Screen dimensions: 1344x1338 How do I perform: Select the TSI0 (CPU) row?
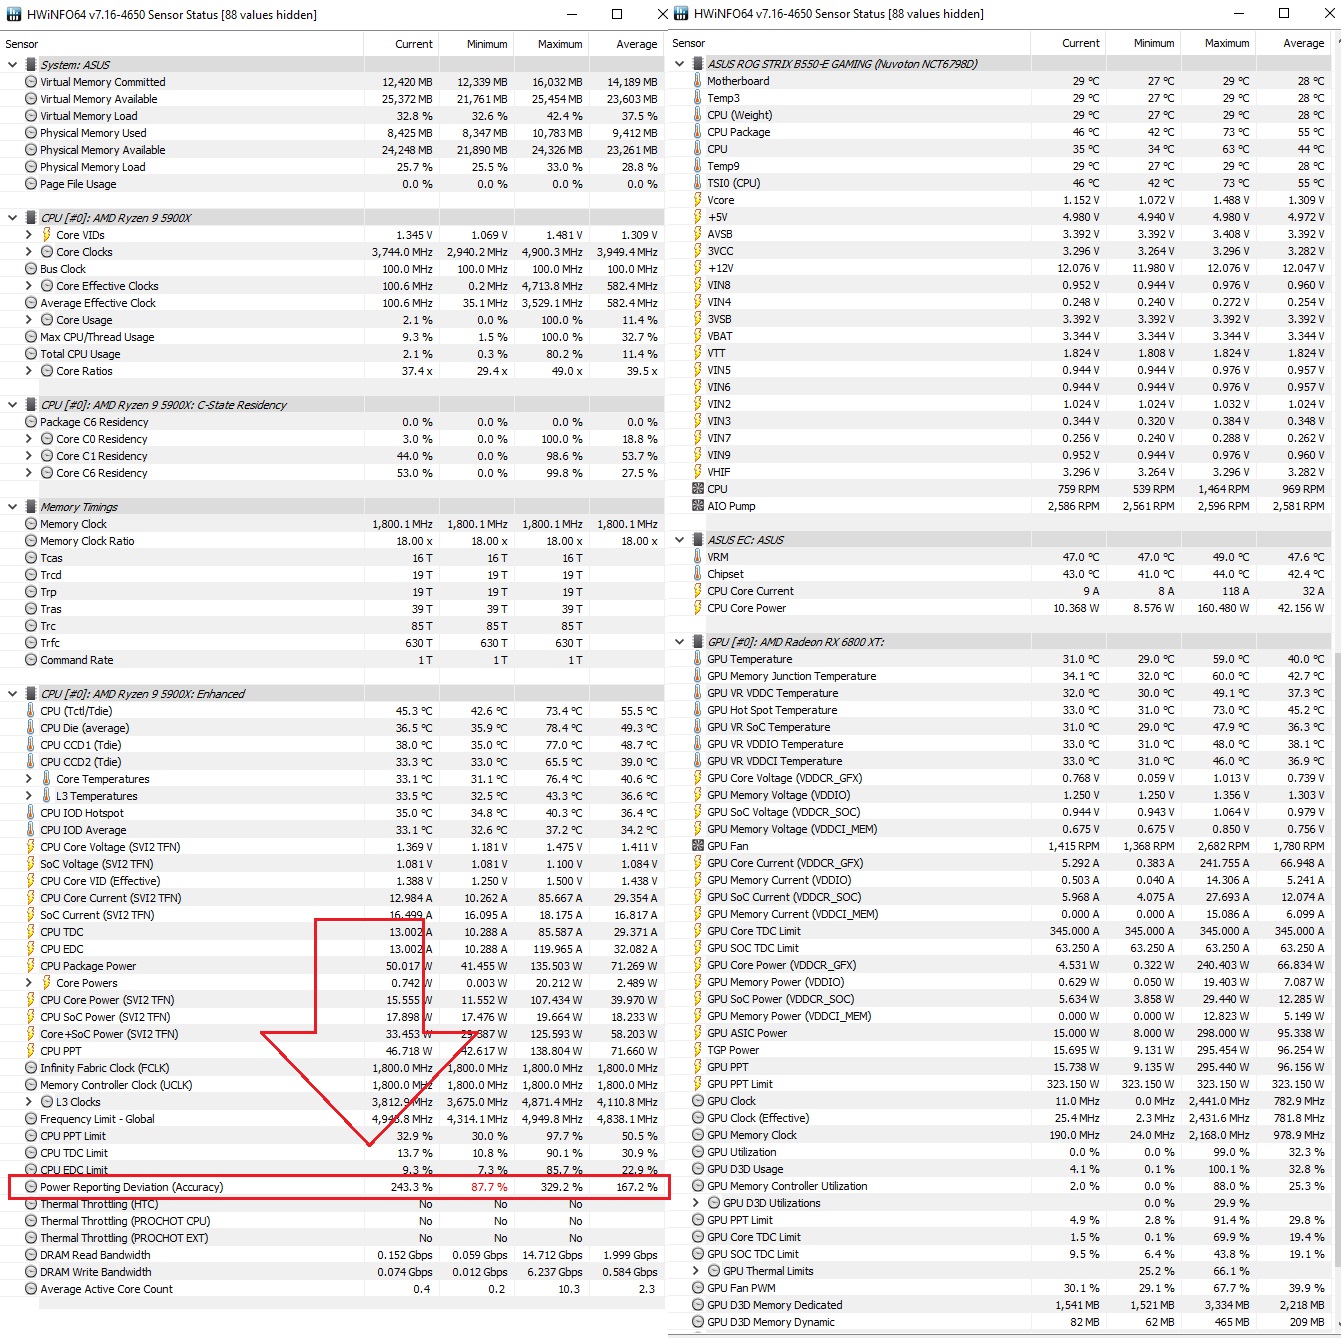(999, 183)
